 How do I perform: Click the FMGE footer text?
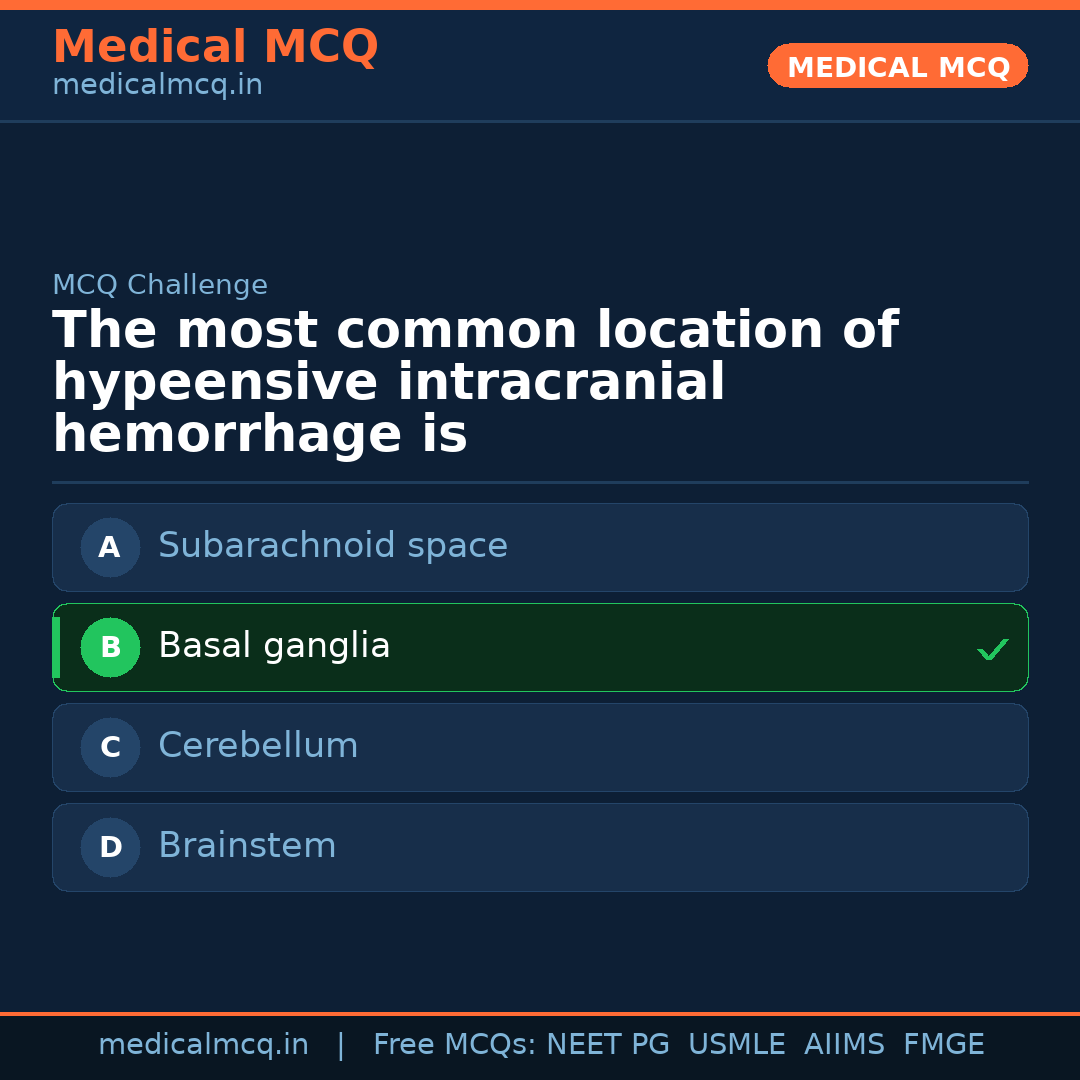pyautogui.click(x=943, y=1045)
